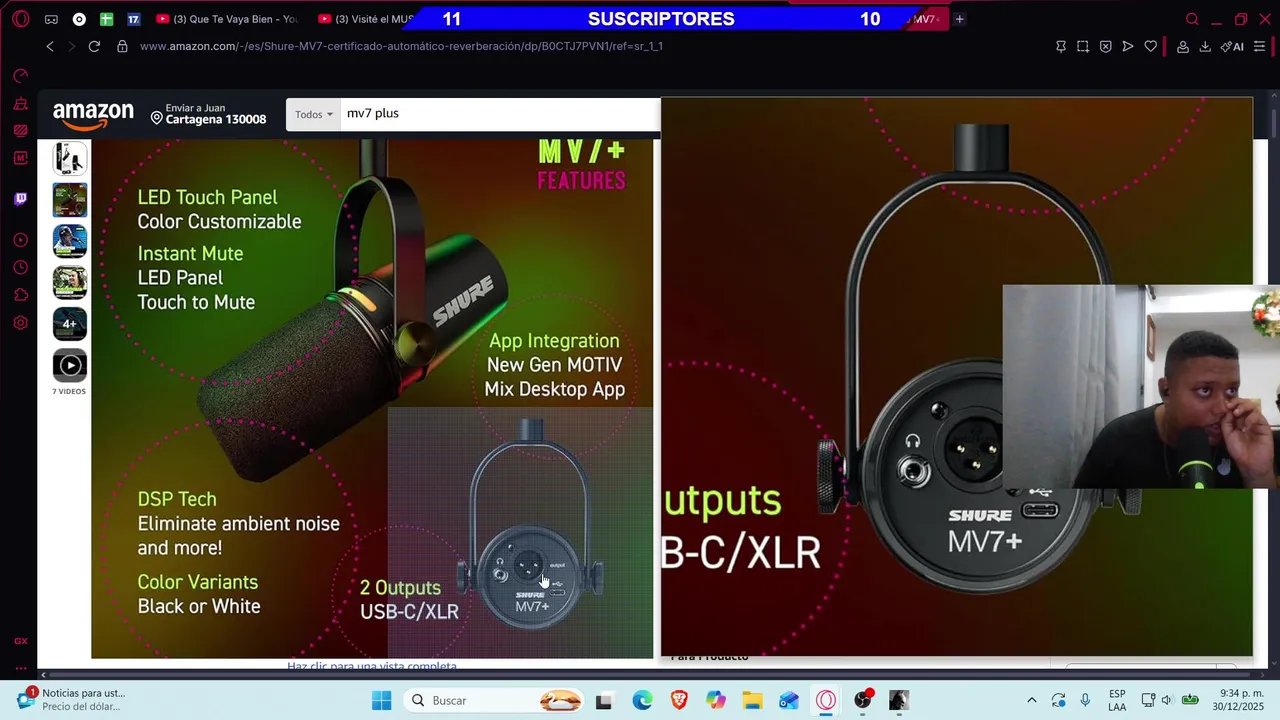Bookmark page with the heart icon
This screenshot has width=1280, height=720.
[1151, 46]
